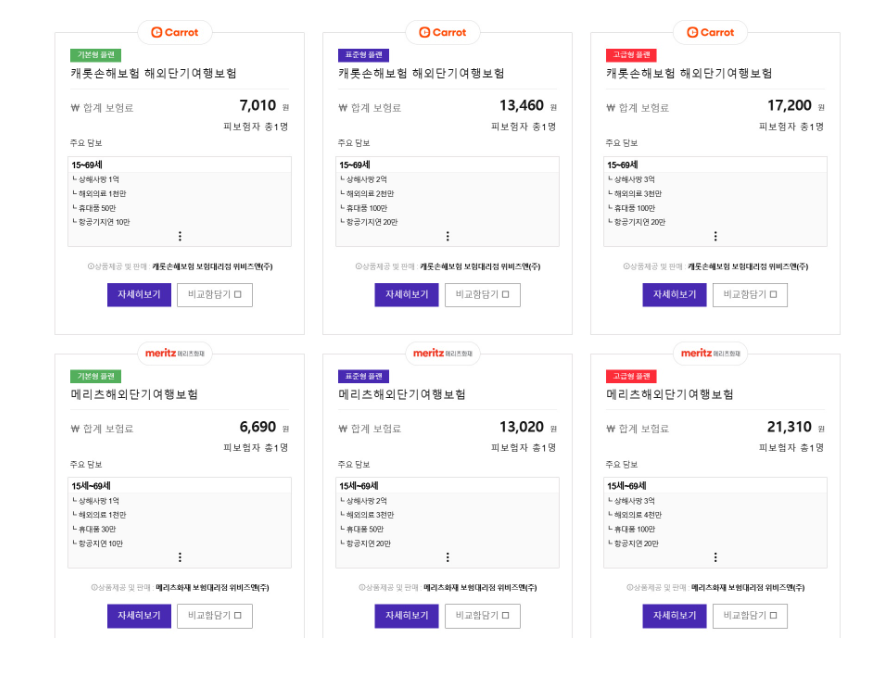This screenshot has height=673, width=894.
Task: Check 비교함담기 on the 기본형 Carrot plan
Action: point(214,295)
